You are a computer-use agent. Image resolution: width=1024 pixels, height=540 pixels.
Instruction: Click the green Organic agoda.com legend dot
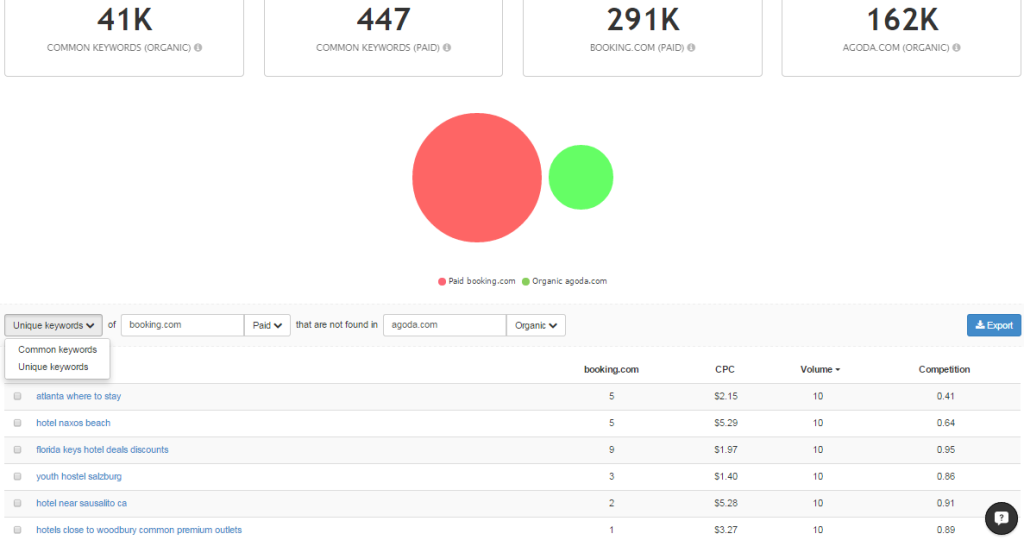click(526, 281)
